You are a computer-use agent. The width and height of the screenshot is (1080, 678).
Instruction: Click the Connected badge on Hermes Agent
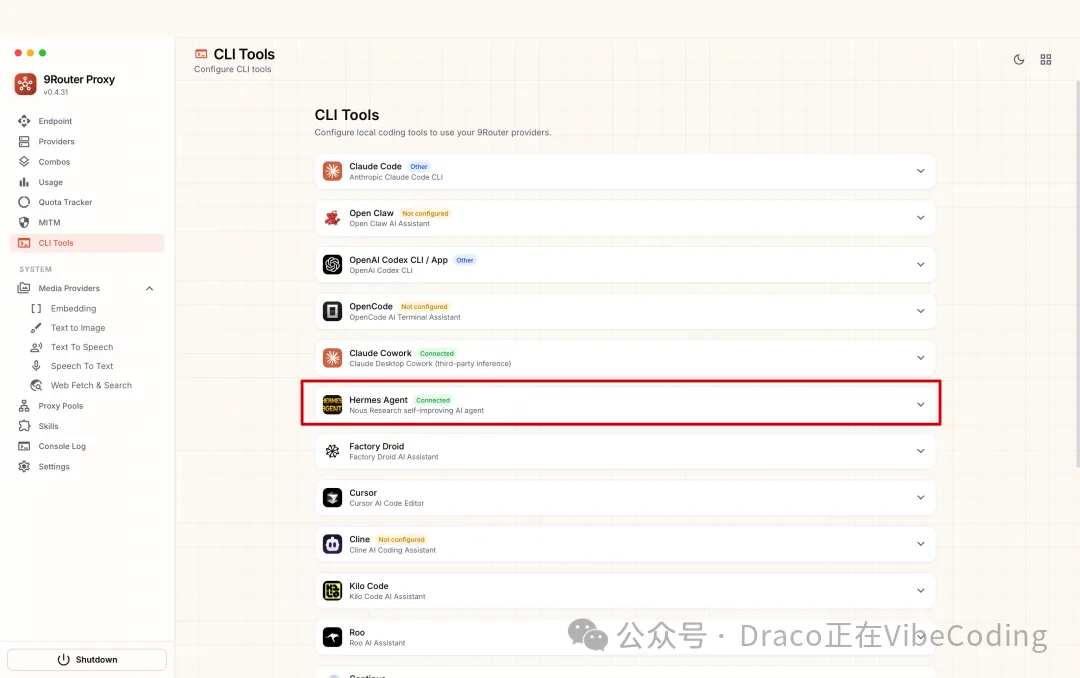click(x=433, y=400)
